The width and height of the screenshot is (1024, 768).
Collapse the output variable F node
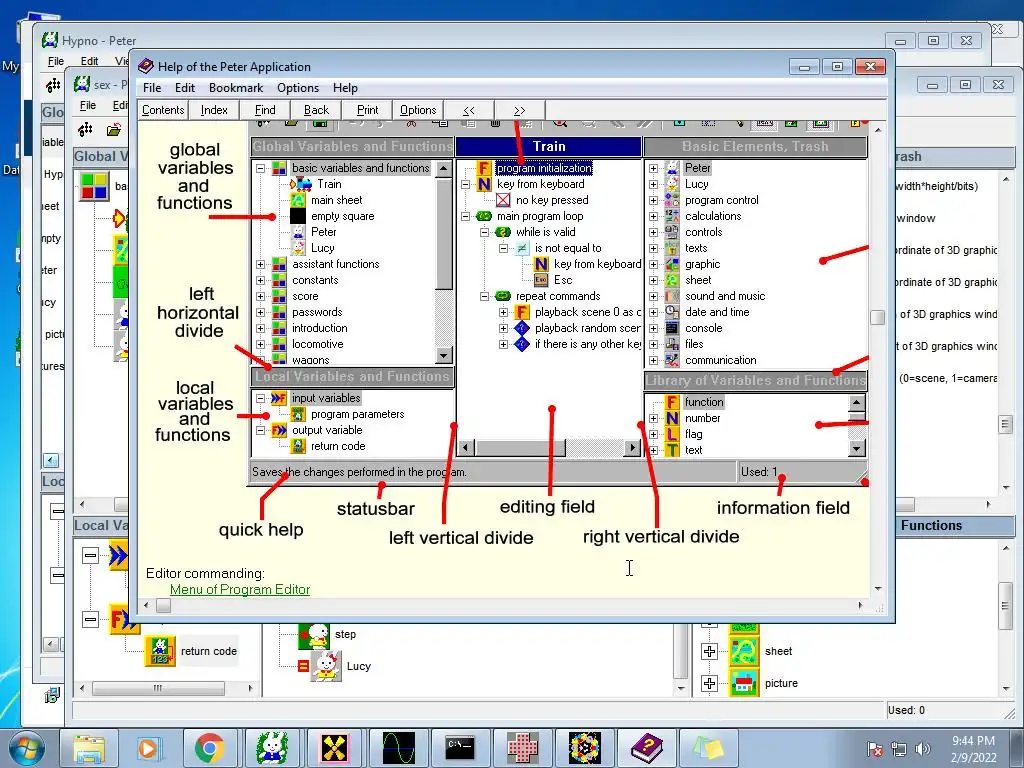[x=90, y=618]
